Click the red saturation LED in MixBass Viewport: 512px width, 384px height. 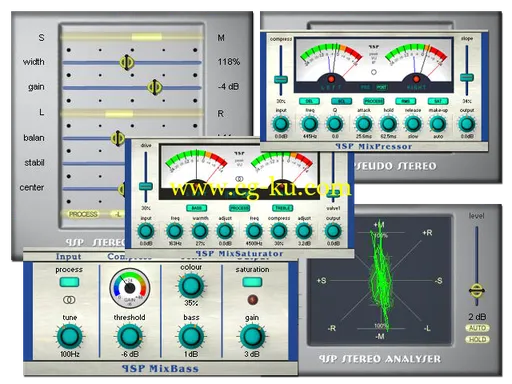[x=252, y=300]
